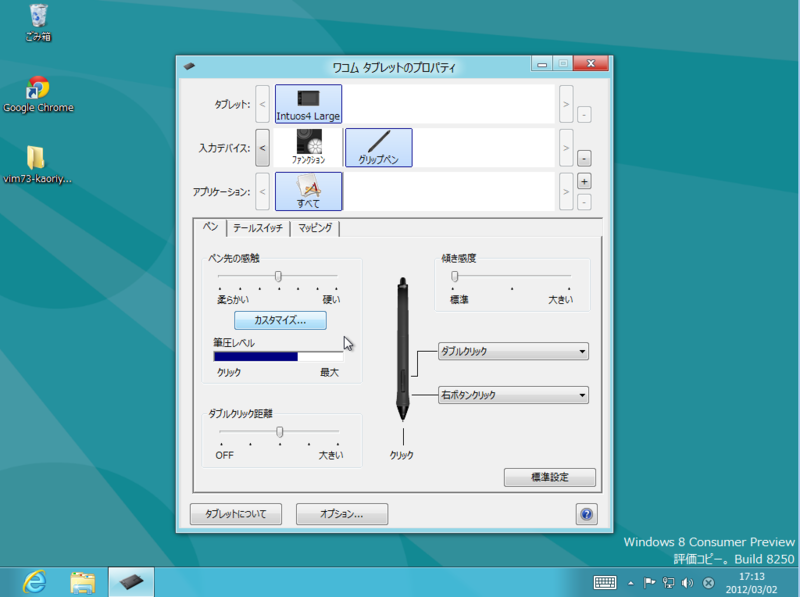This screenshot has width=800, height=597.
Task: Click the カスタマイズ button
Action: click(x=281, y=320)
